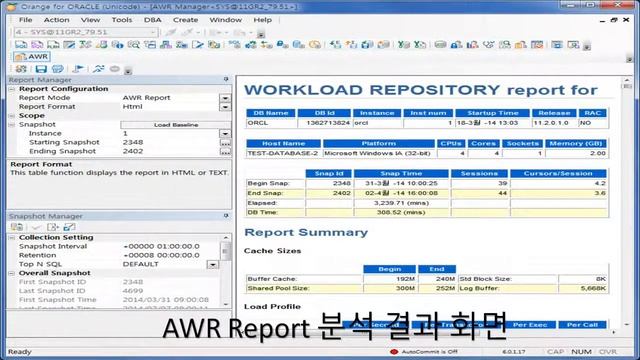Pin the Report Manager panel
The image size is (640, 360).
[226, 79]
